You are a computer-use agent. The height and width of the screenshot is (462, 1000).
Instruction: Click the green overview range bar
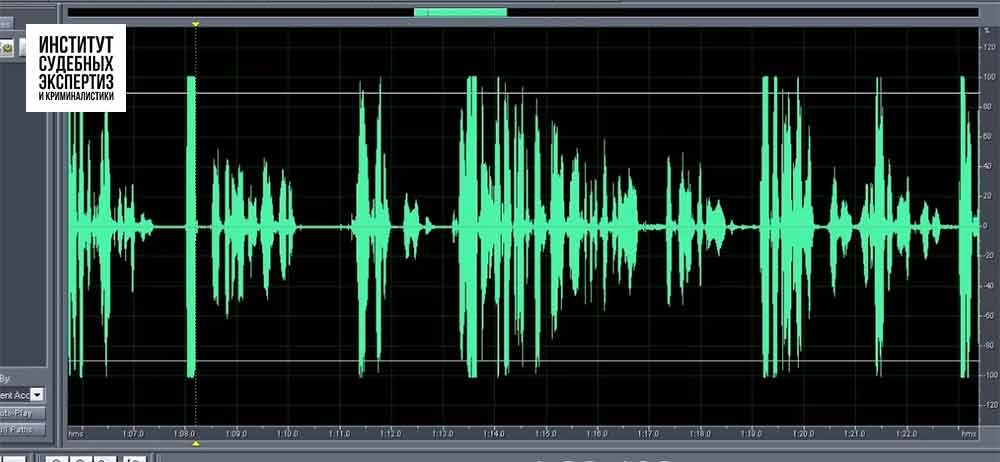[460, 12]
